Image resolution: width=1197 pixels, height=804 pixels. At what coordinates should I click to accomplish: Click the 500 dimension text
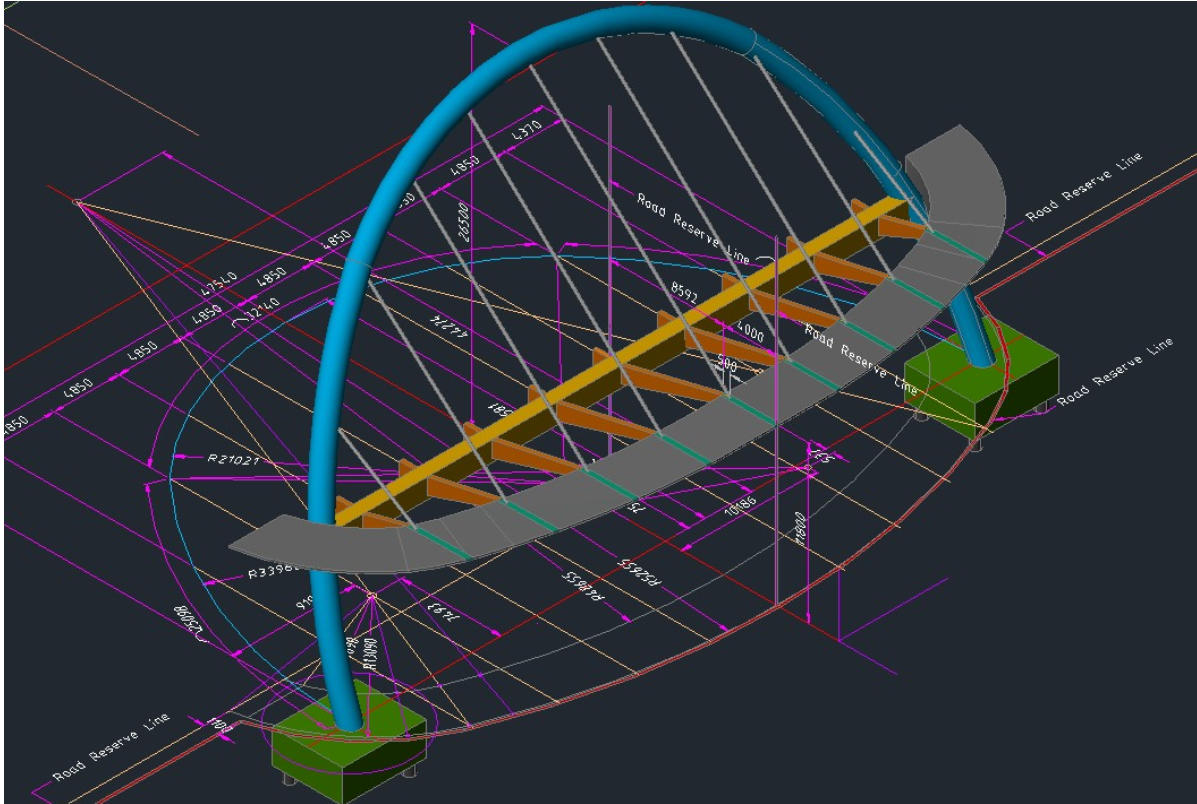coord(727,367)
